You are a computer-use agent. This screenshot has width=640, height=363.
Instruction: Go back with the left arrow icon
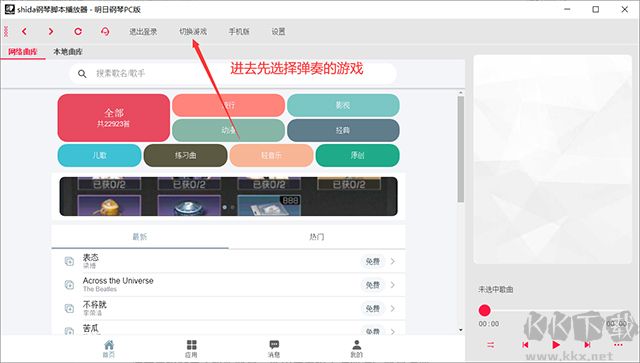point(24,31)
